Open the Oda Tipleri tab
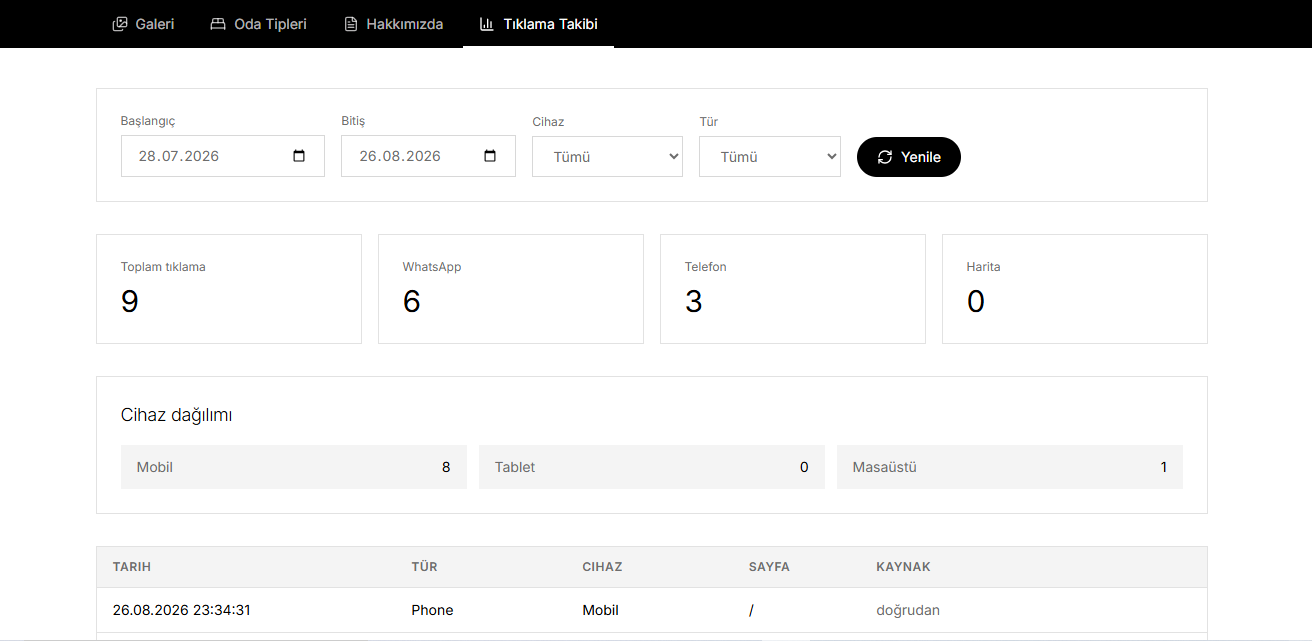The height and width of the screenshot is (641, 1312). (x=258, y=24)
